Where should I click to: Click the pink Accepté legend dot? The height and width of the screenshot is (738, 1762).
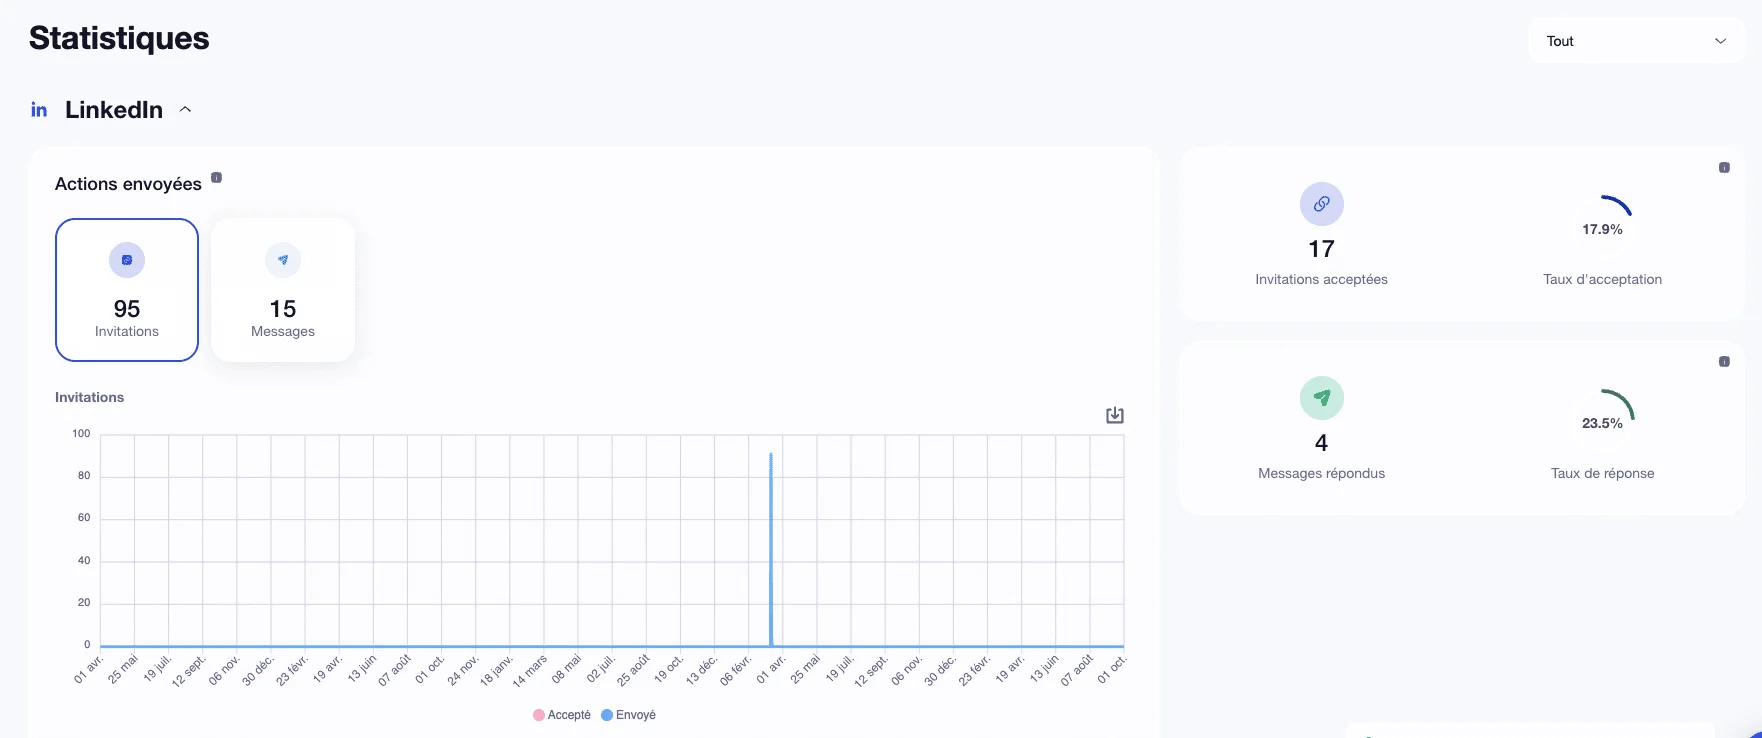point(539,715)
